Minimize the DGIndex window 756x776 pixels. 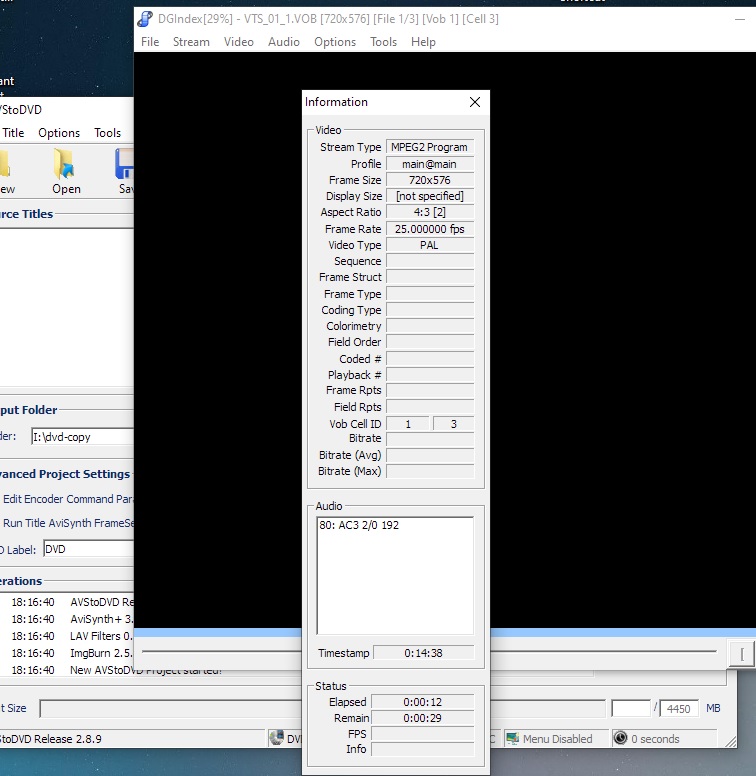pyautogui.click(x=740, y=19)
